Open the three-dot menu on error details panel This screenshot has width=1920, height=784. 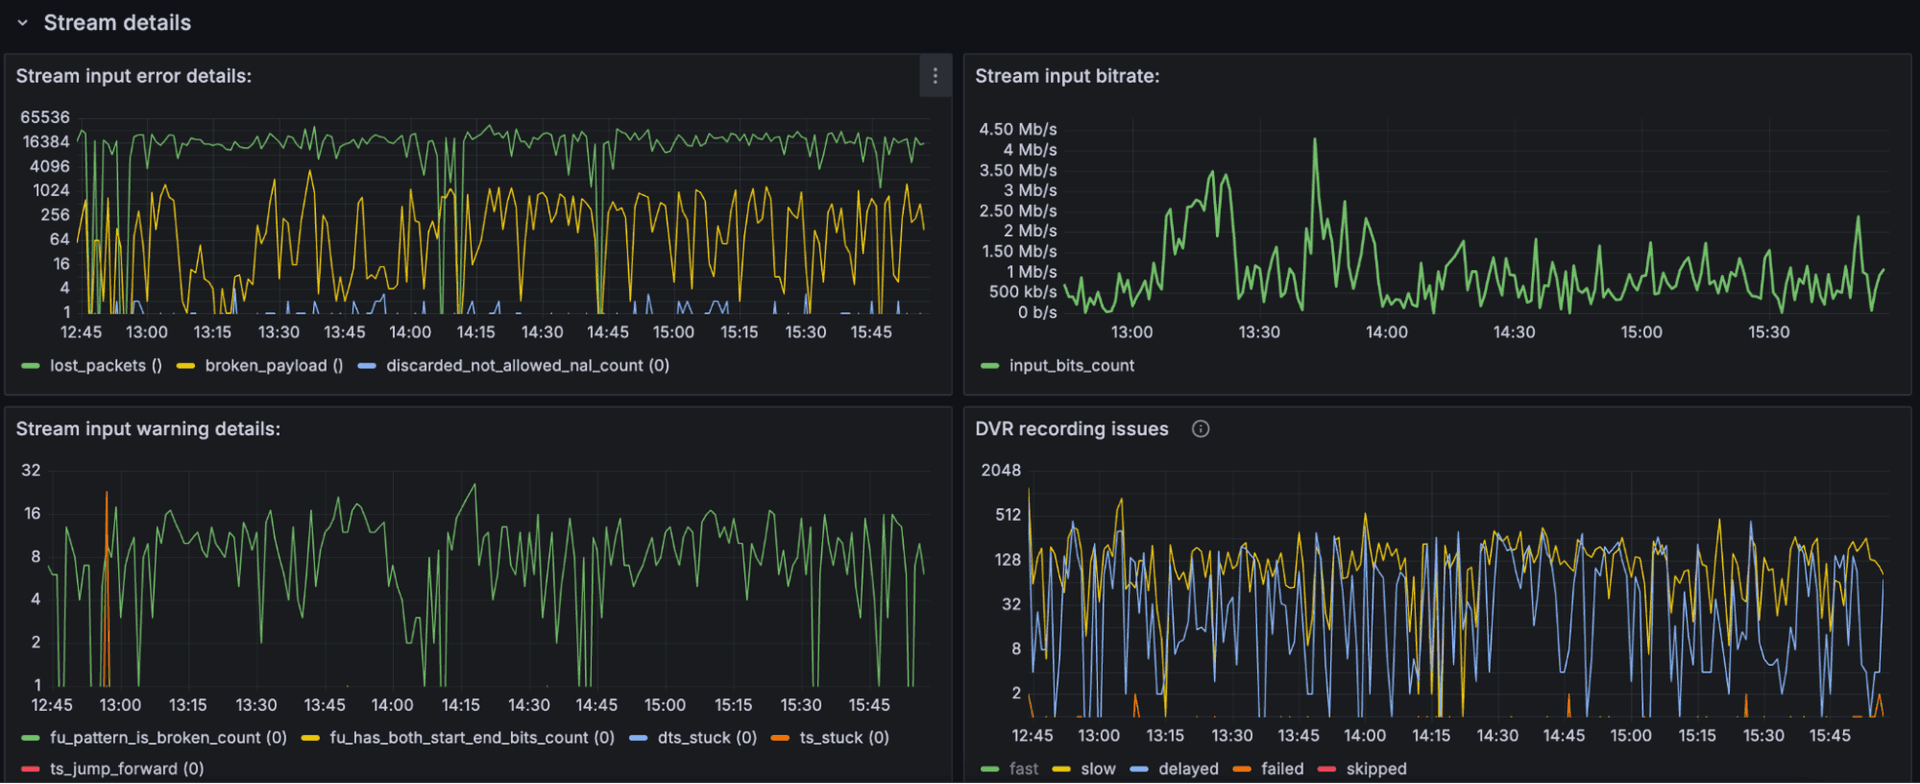point(934,76)
